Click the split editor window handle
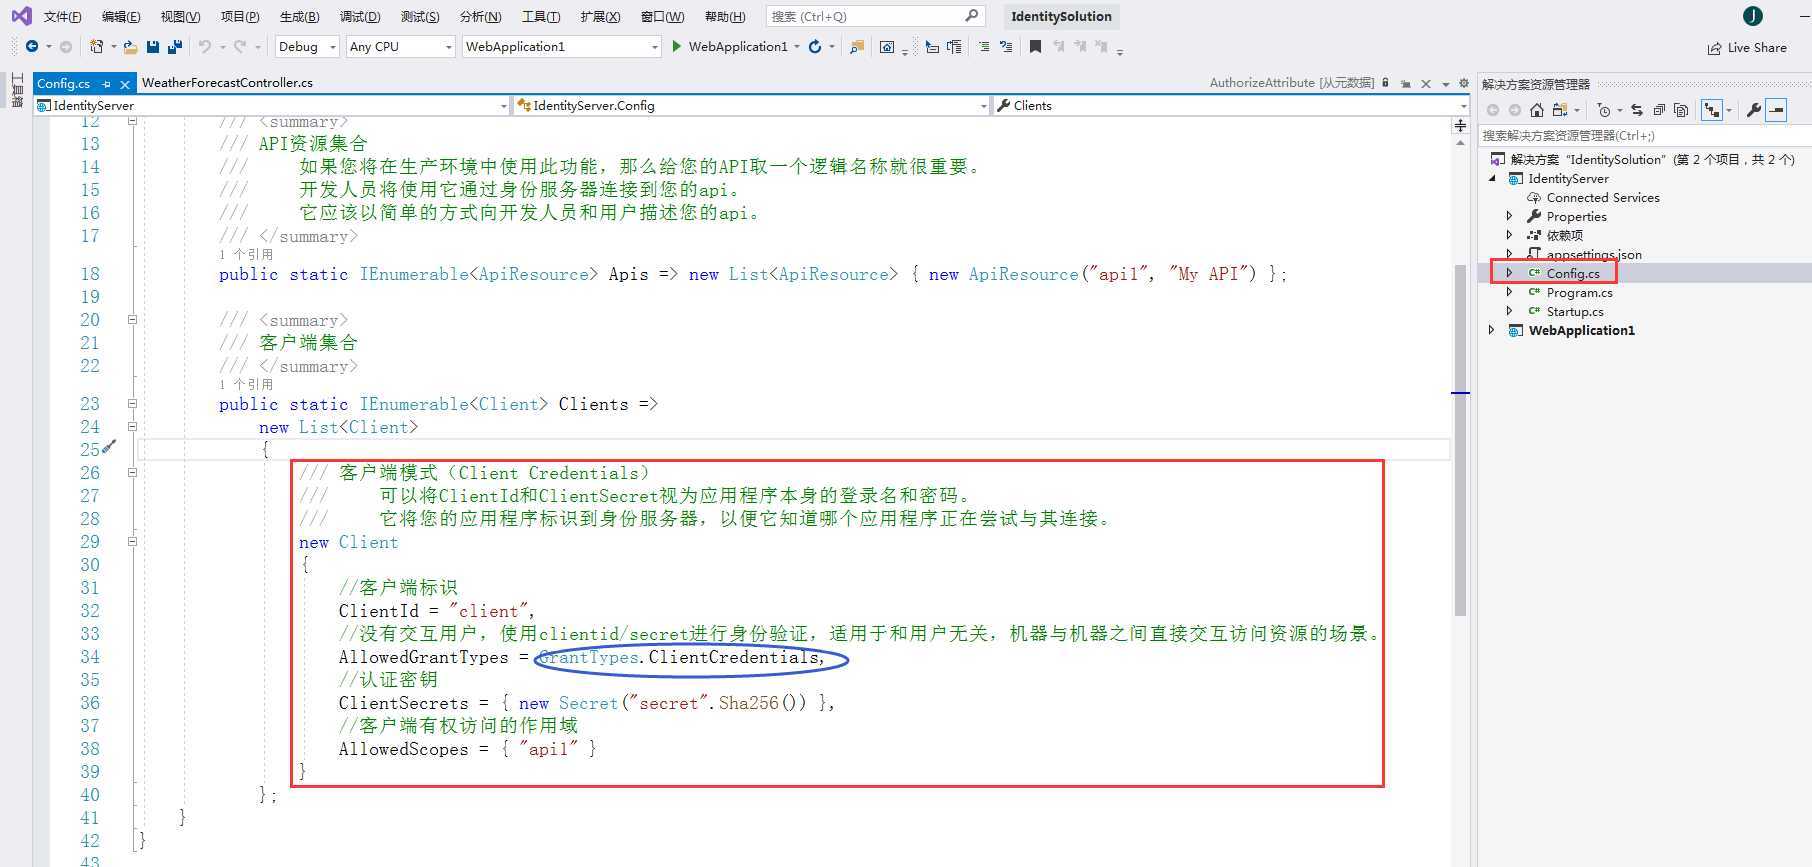The height and width of the screenshot is (867, 1812). coord(1460,126)
